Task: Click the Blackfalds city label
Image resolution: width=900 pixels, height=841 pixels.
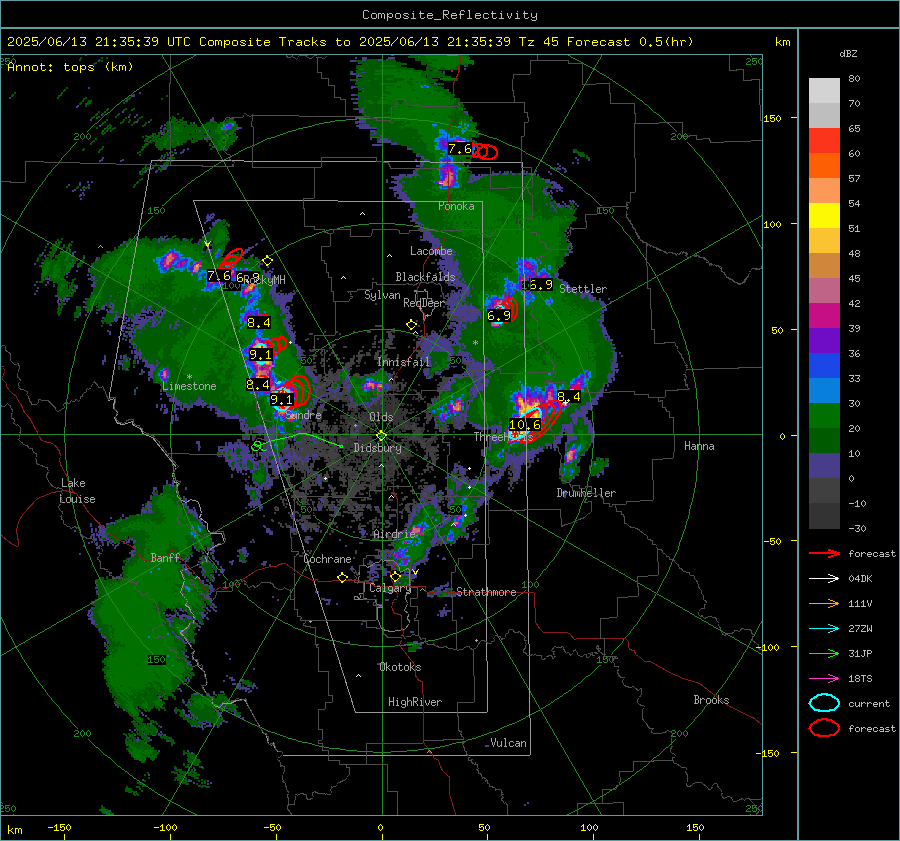Action: [x=425, y=277]
